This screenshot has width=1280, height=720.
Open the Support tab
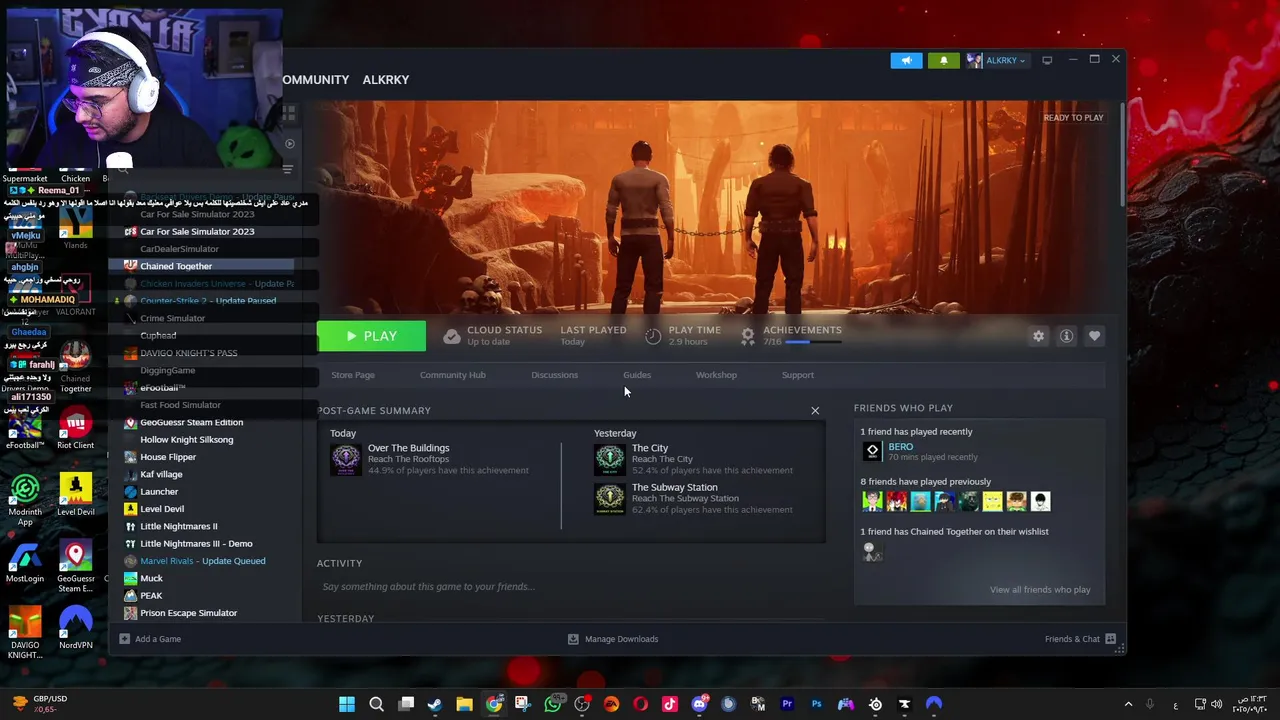(x=797, y=375)
